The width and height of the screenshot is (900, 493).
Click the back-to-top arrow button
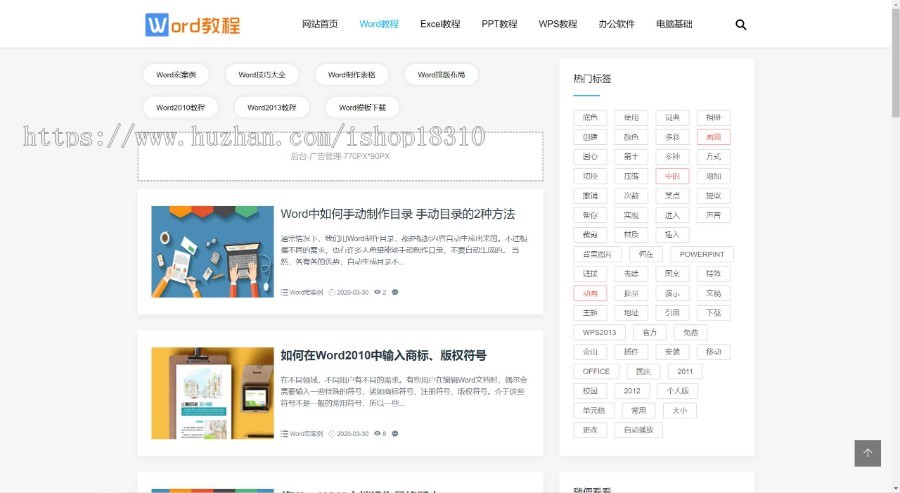point(867,453)
